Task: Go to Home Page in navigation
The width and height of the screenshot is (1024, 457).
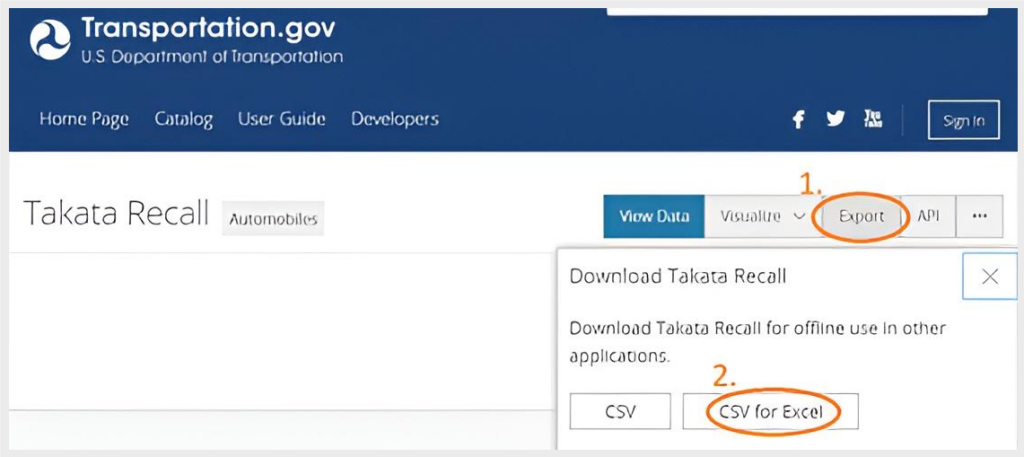Action: point(84,119)
